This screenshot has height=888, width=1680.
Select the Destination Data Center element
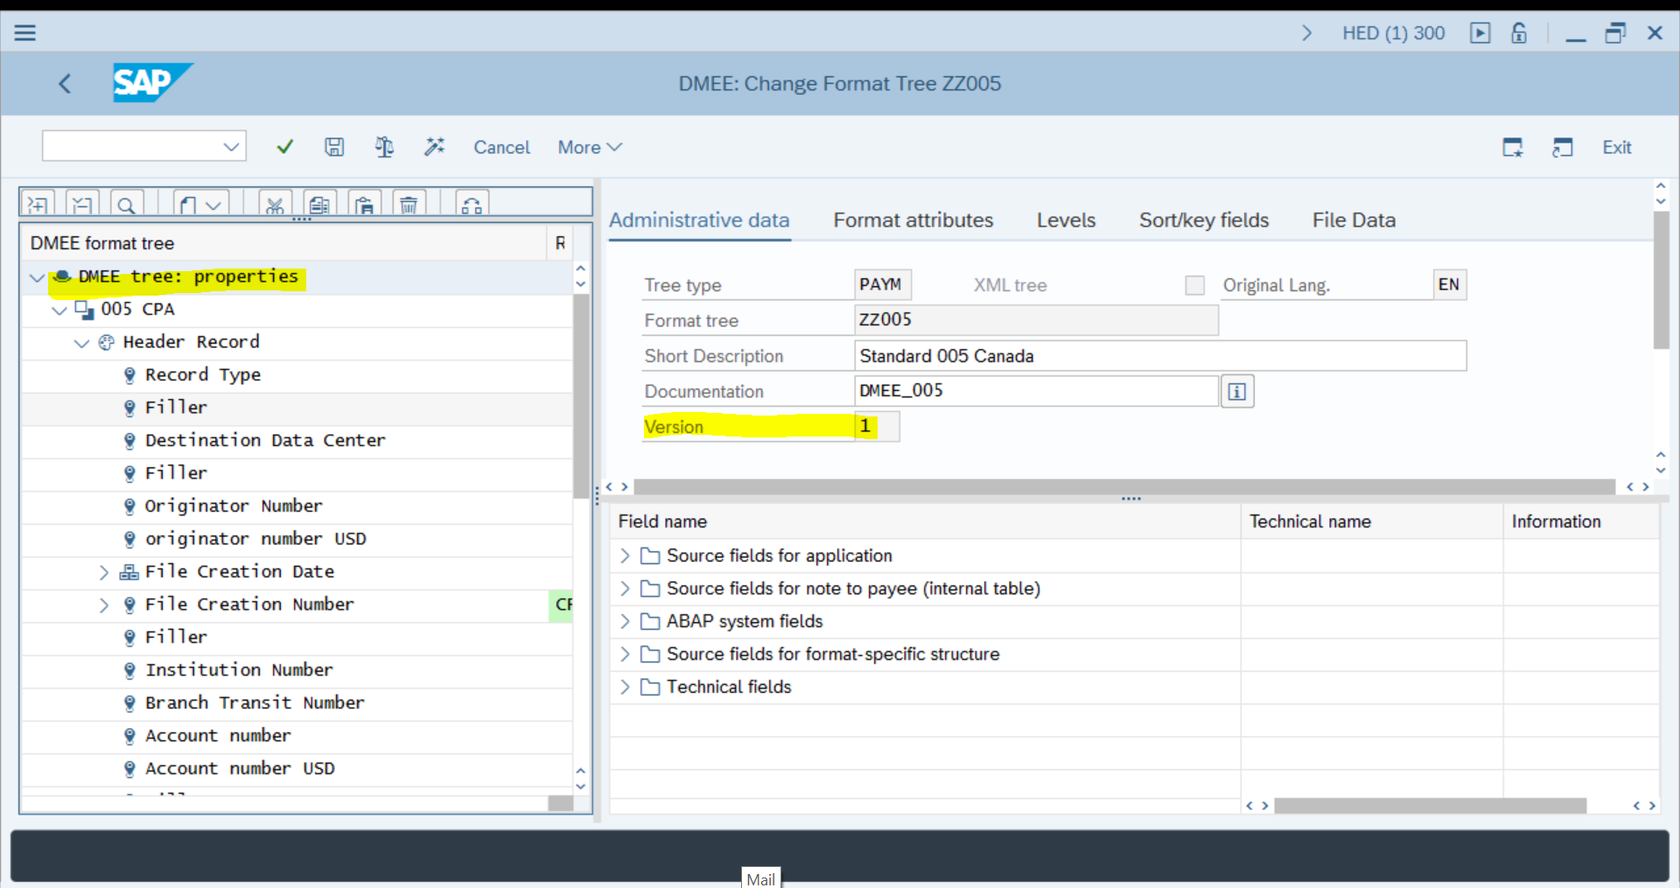[265, 441]
